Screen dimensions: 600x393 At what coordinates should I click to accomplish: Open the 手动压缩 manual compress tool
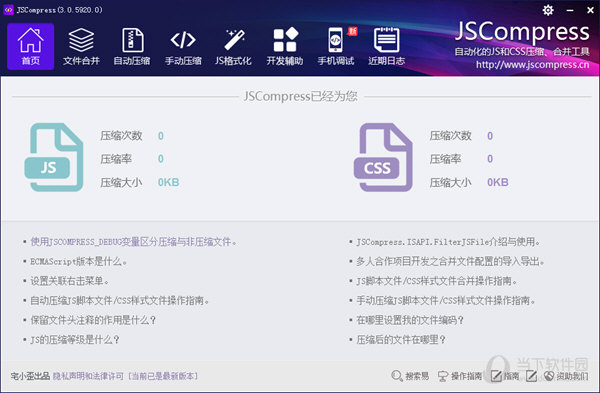[x=183, y=46]
